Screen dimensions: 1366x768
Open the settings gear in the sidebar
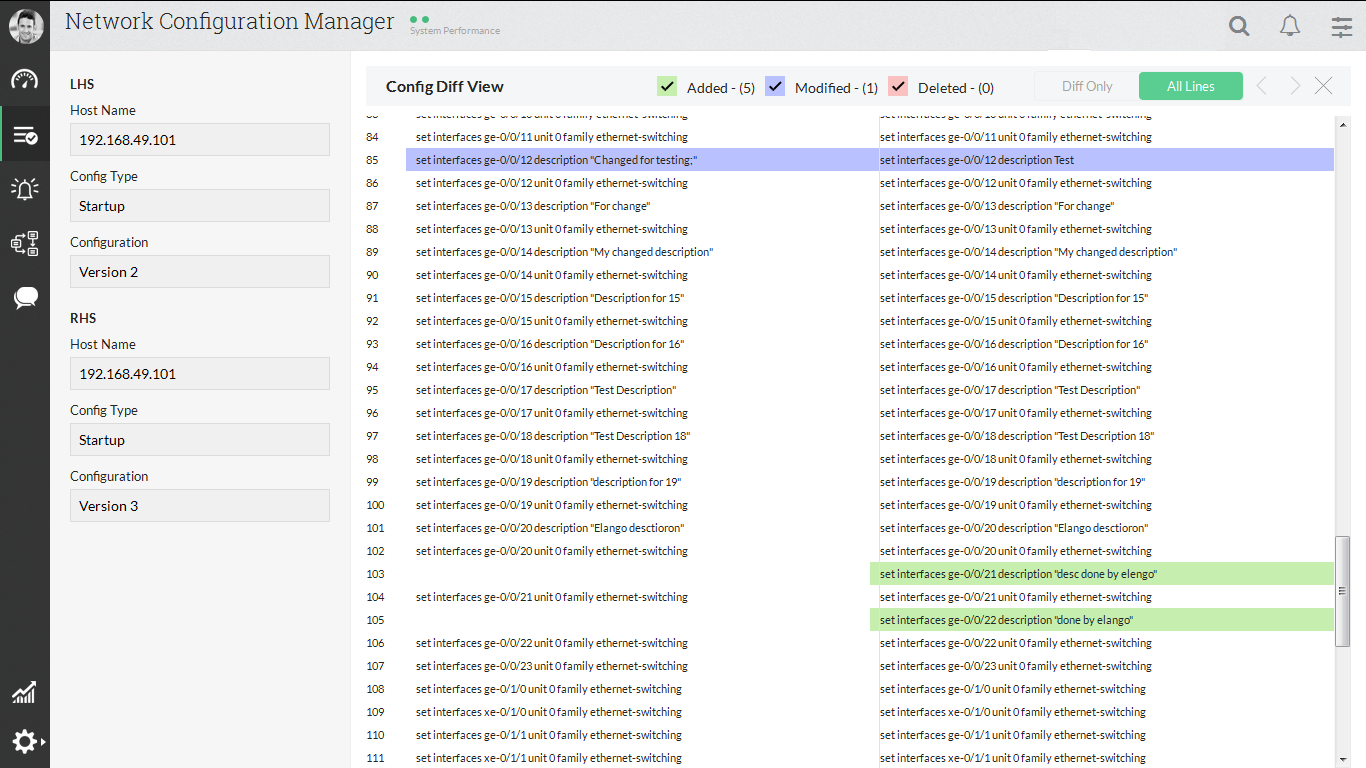(x=24, y=741)
